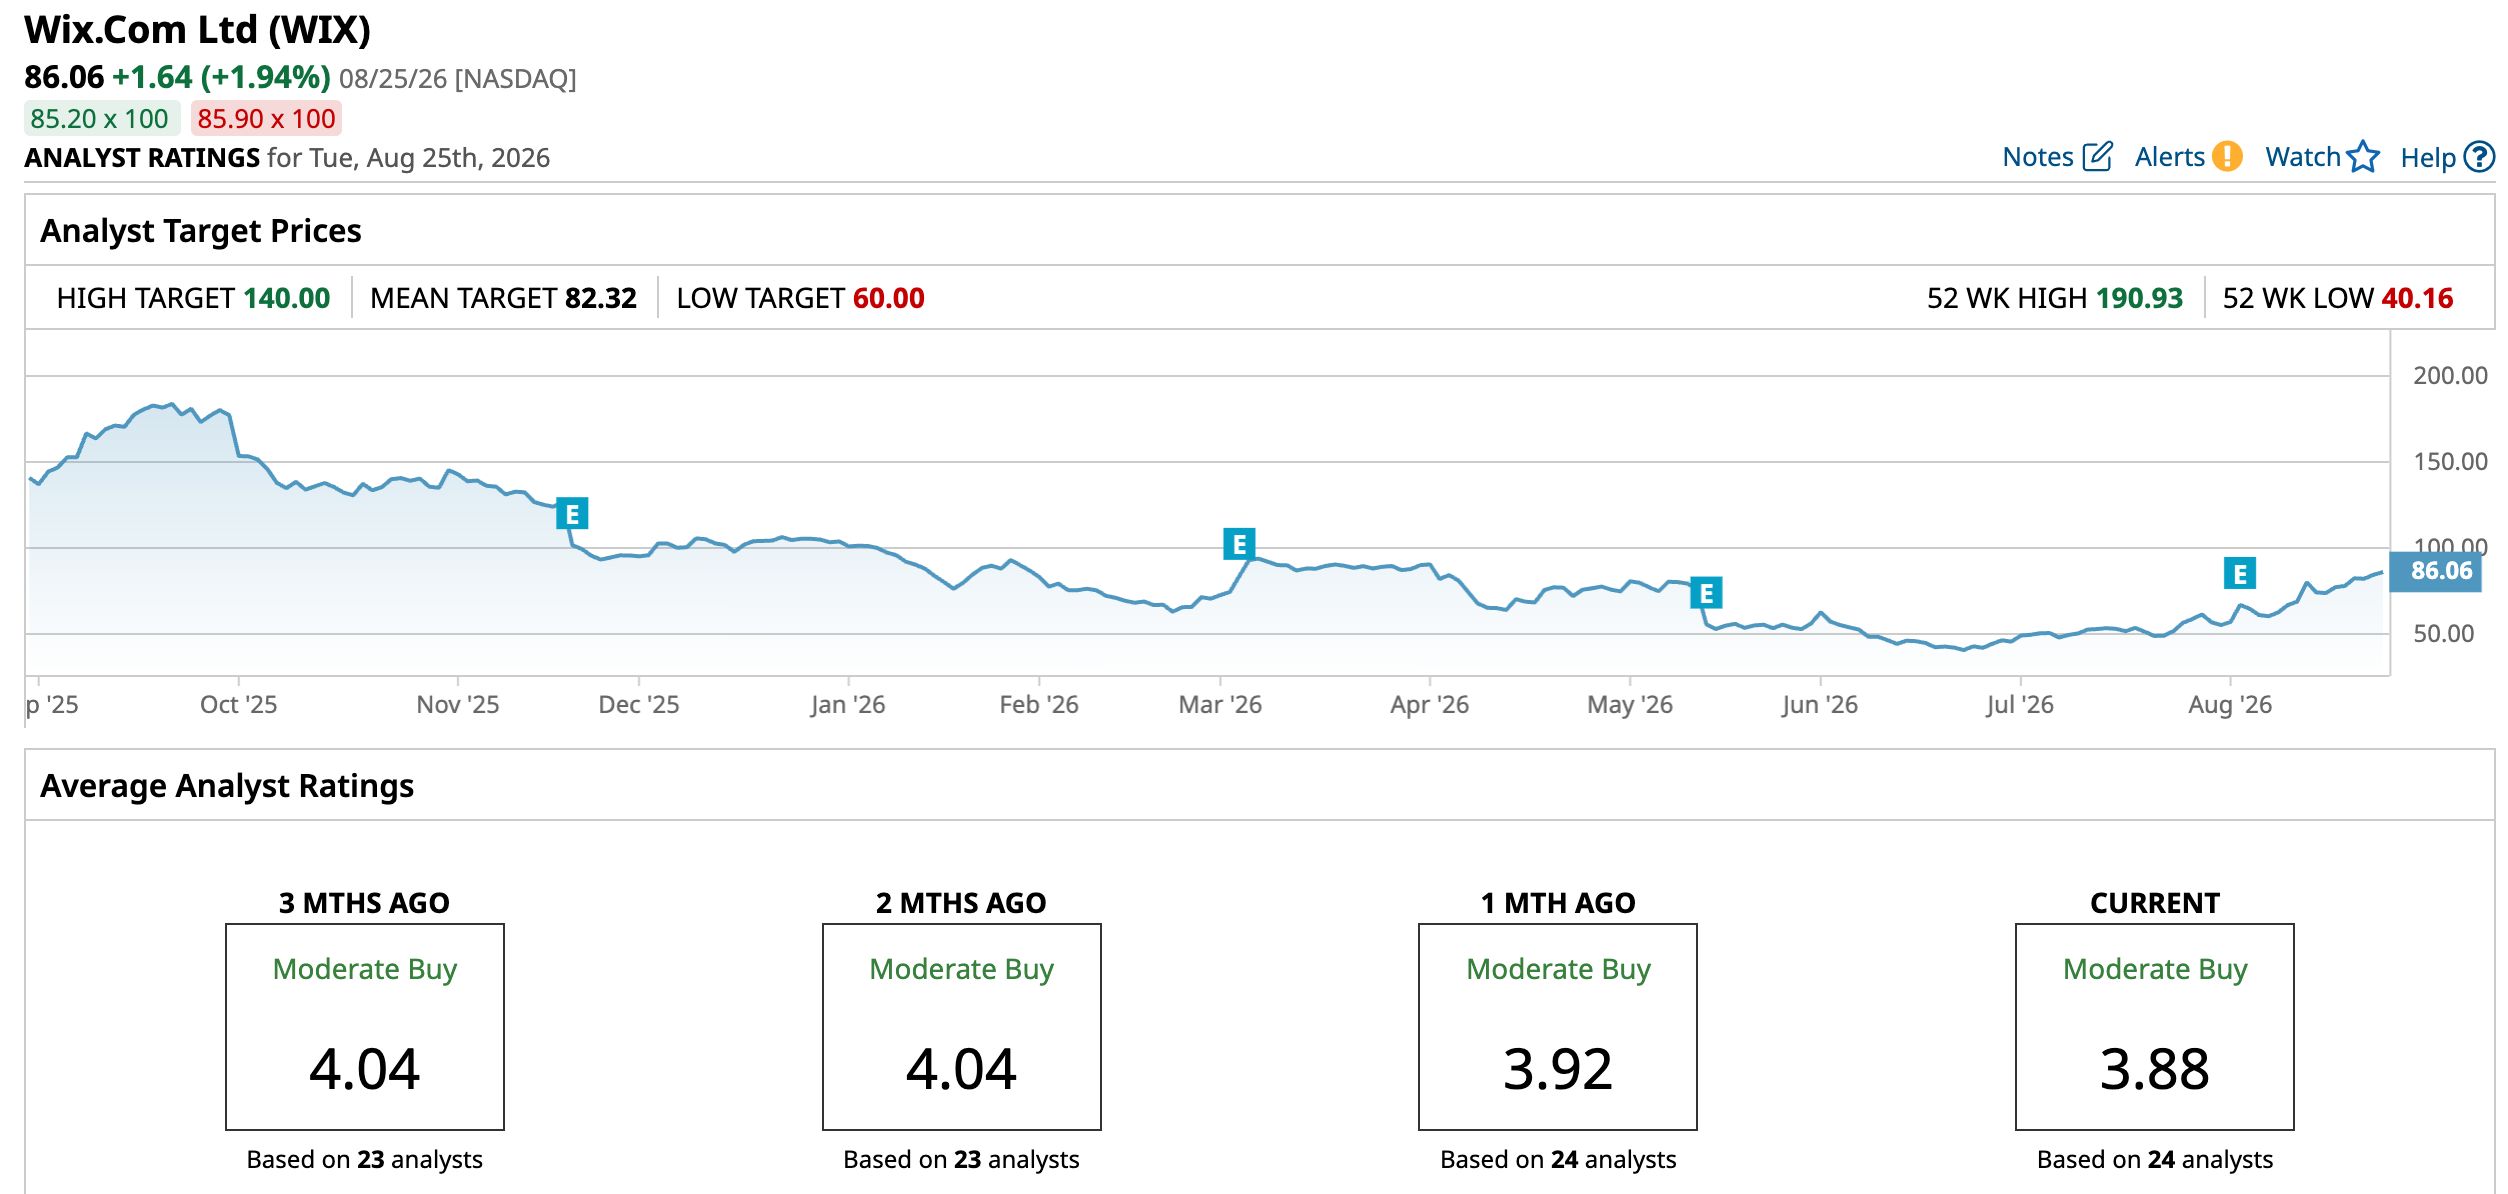The height and width of the screenshot is (1194, 2508).
Task: Click Moderate Buy in the 1 MTH AGO box
Action: (x=1558, y=969)
